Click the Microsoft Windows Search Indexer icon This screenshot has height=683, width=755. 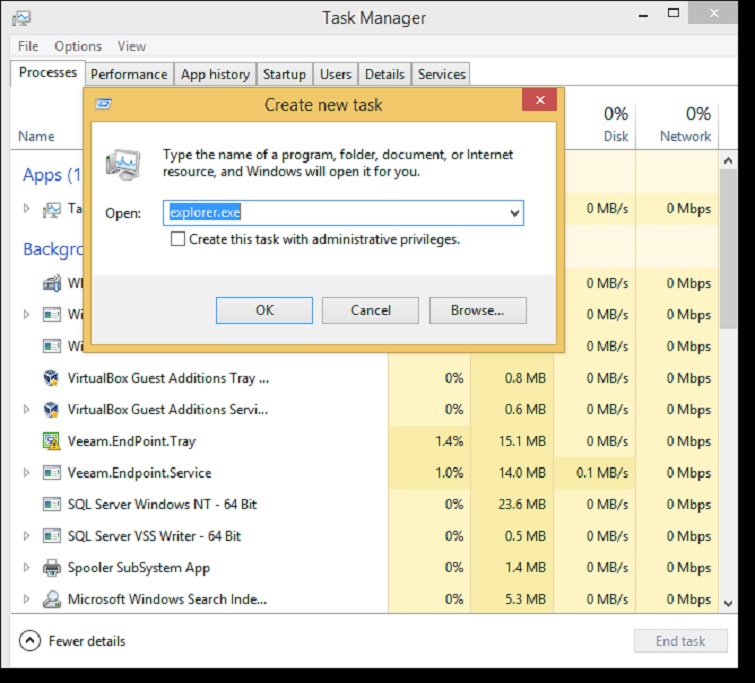click(x=52, y=600)
